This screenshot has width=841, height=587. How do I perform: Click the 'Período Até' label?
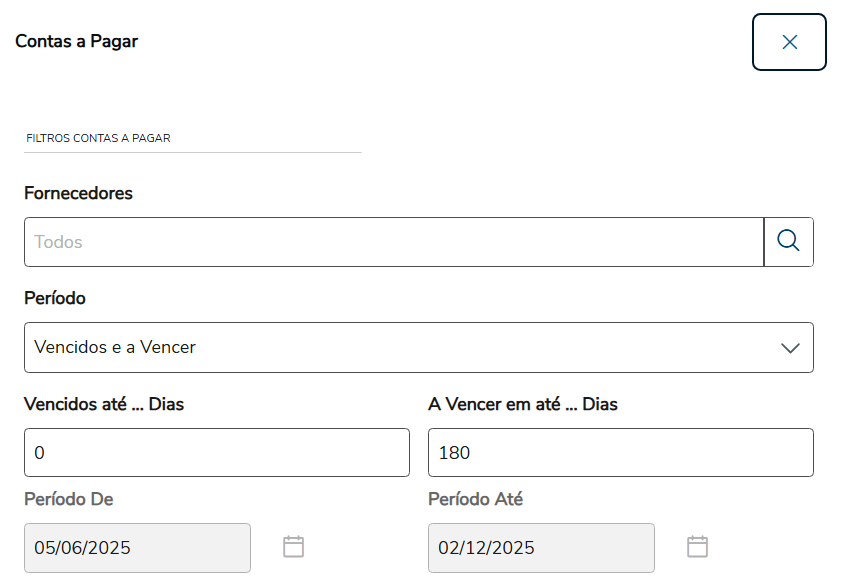[x=475, y=499]
